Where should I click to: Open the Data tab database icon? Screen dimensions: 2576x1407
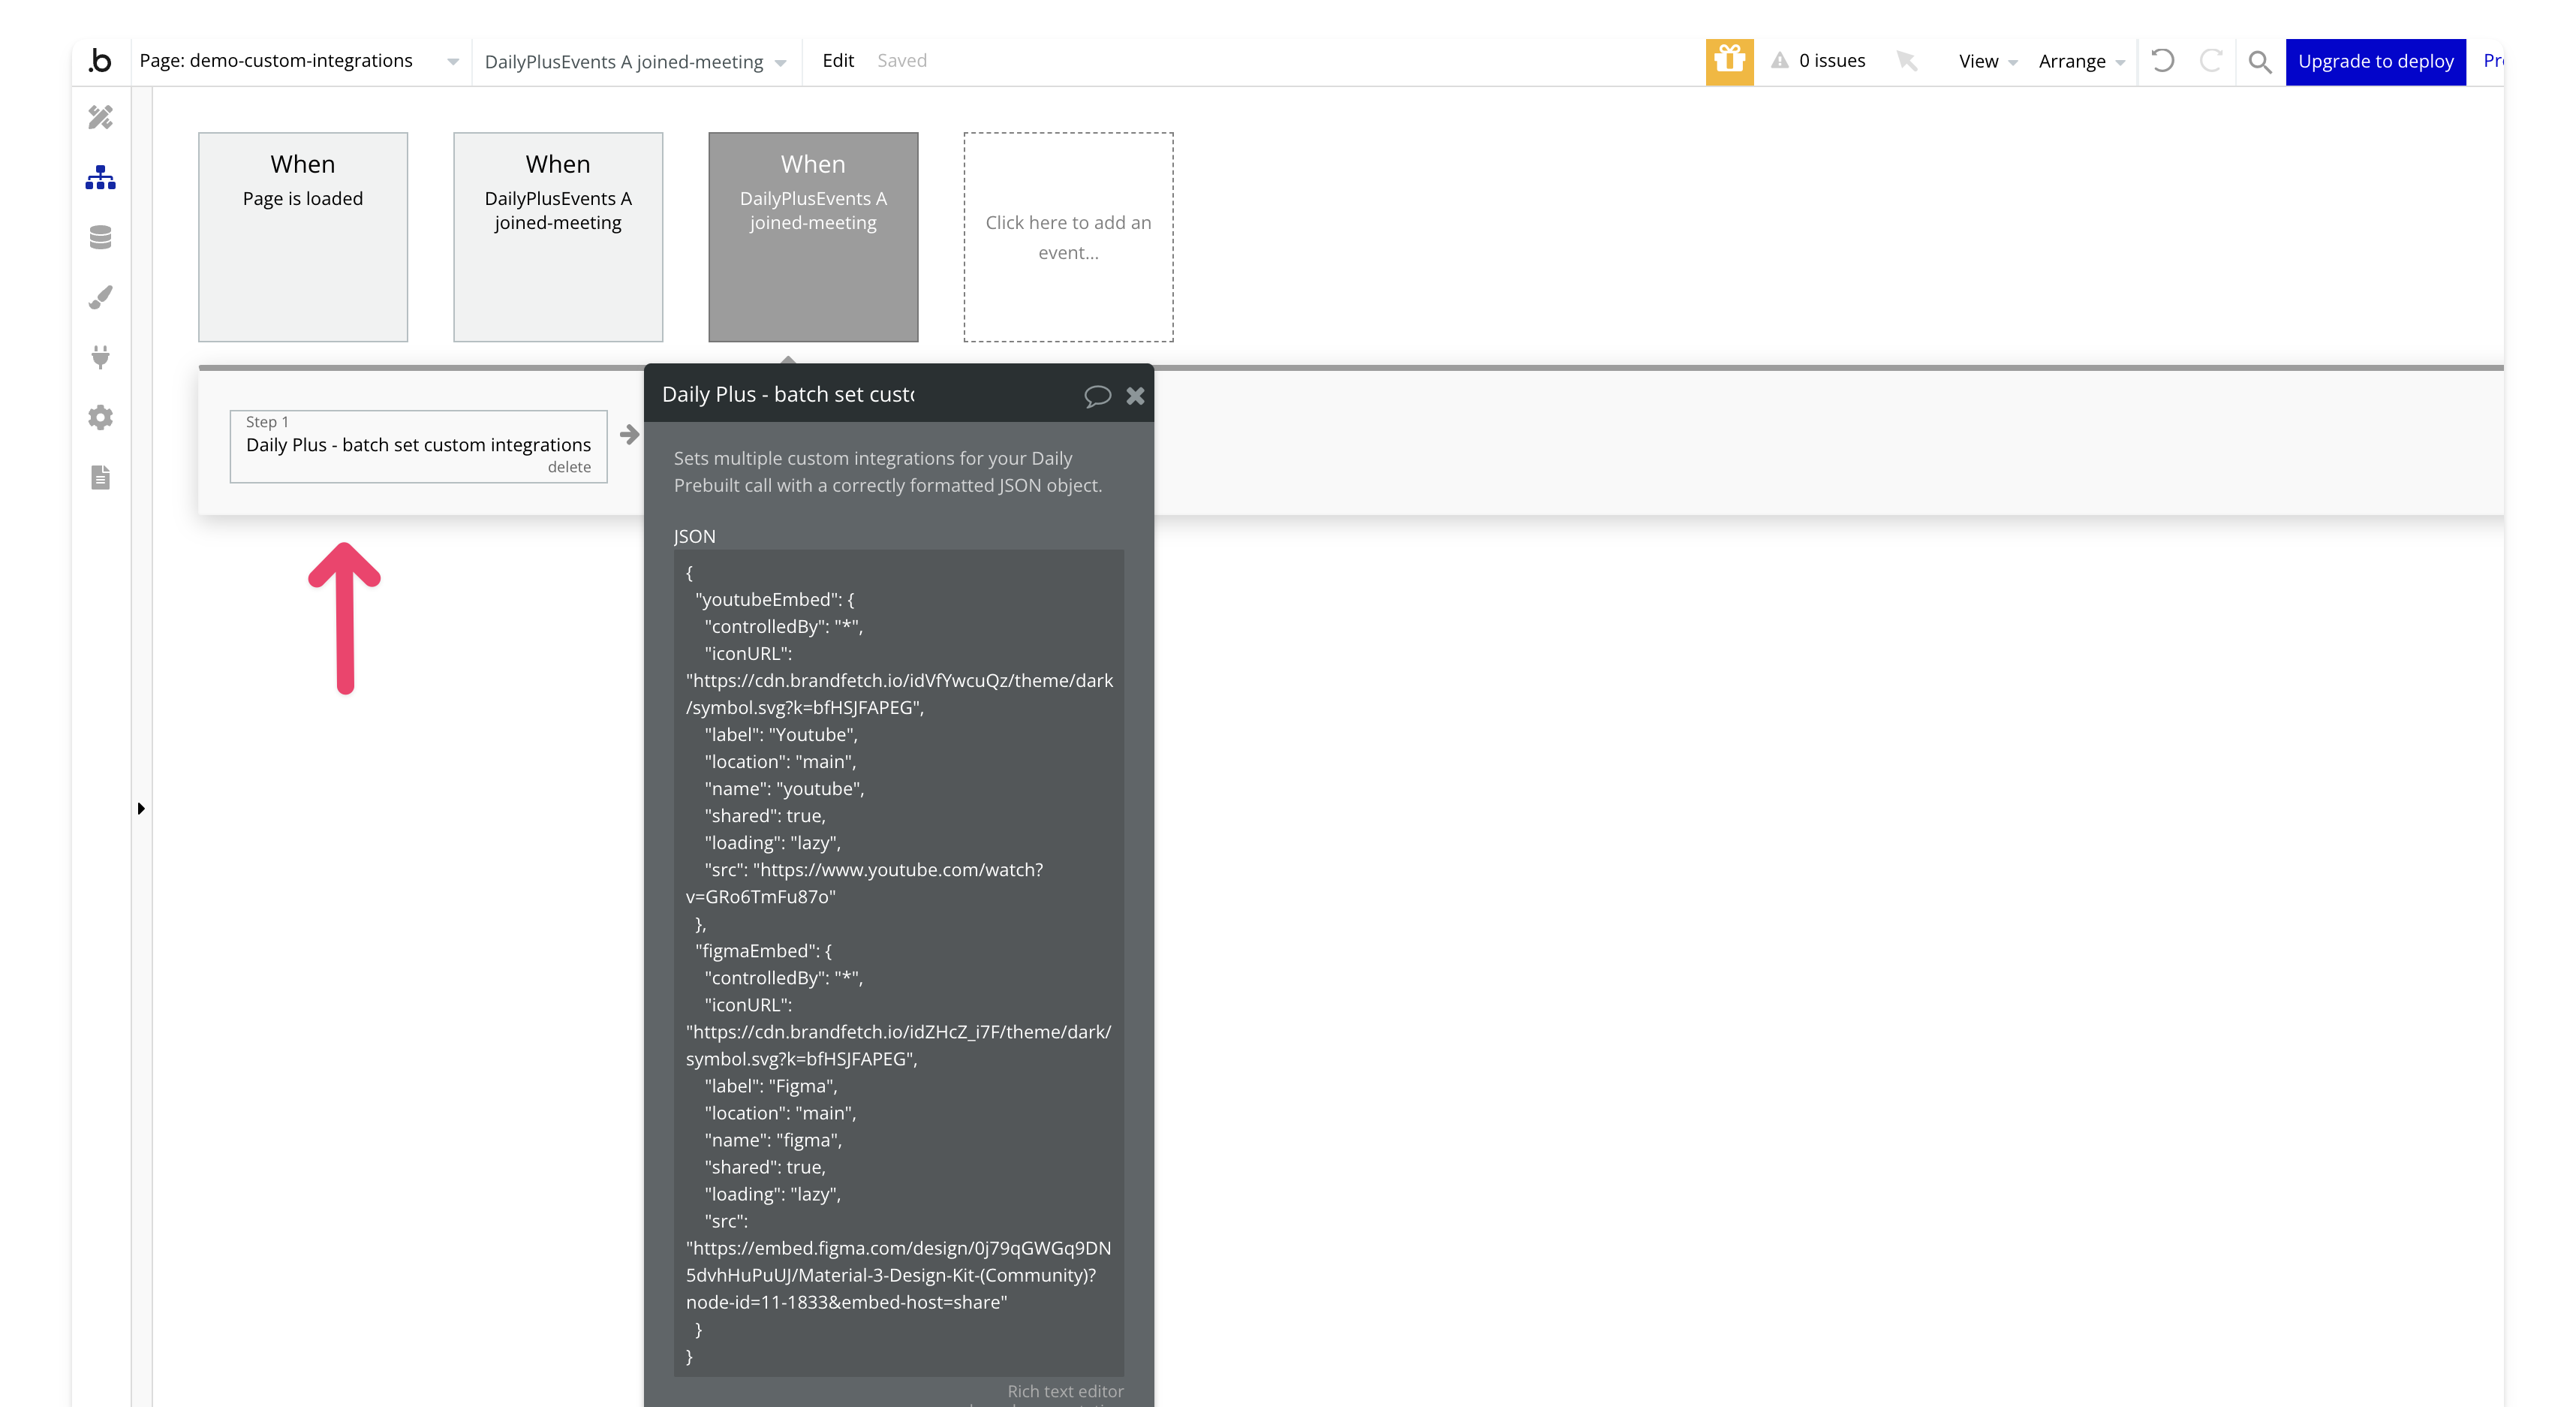click(100, 237)
